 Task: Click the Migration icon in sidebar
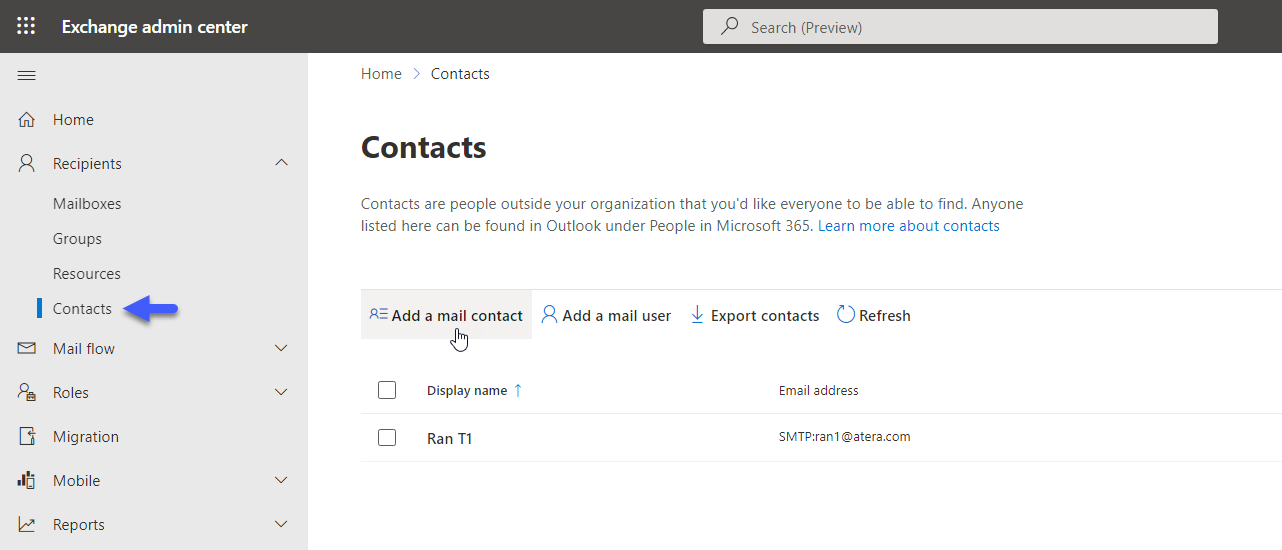27,436
